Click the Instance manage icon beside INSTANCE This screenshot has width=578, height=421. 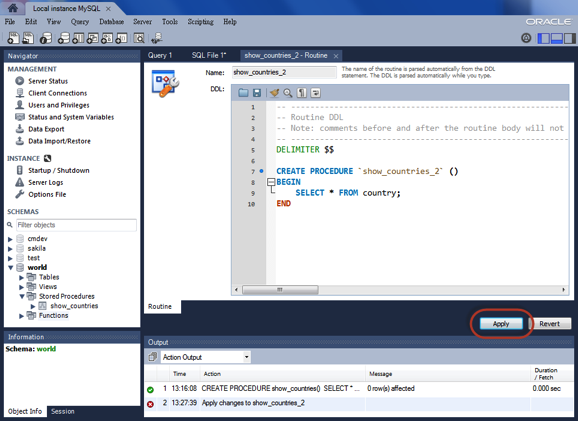[48, 159]
